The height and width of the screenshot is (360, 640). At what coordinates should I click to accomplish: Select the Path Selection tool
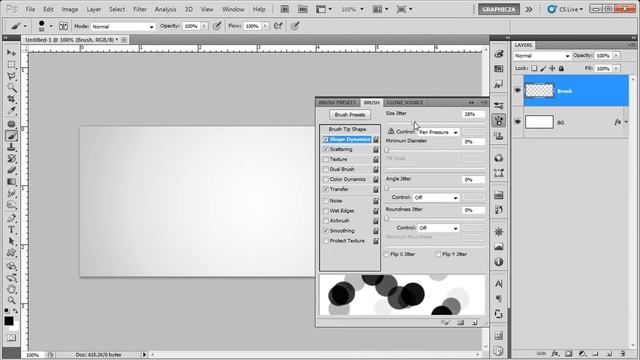[11, 241]
